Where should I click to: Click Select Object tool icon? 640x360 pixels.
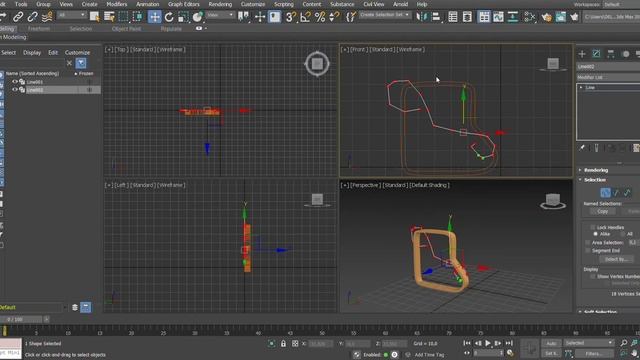(94, 17)
